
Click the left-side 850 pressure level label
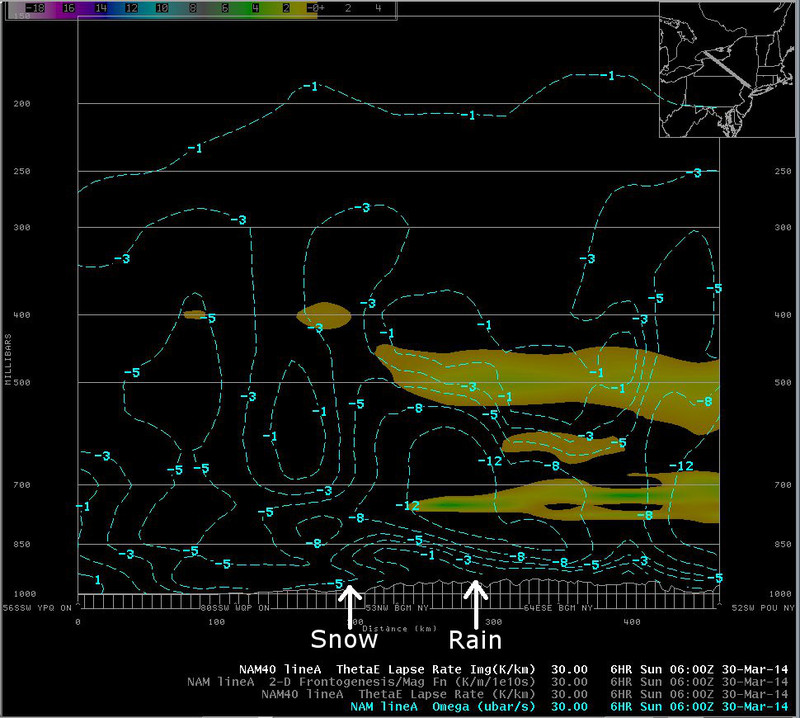22,544
